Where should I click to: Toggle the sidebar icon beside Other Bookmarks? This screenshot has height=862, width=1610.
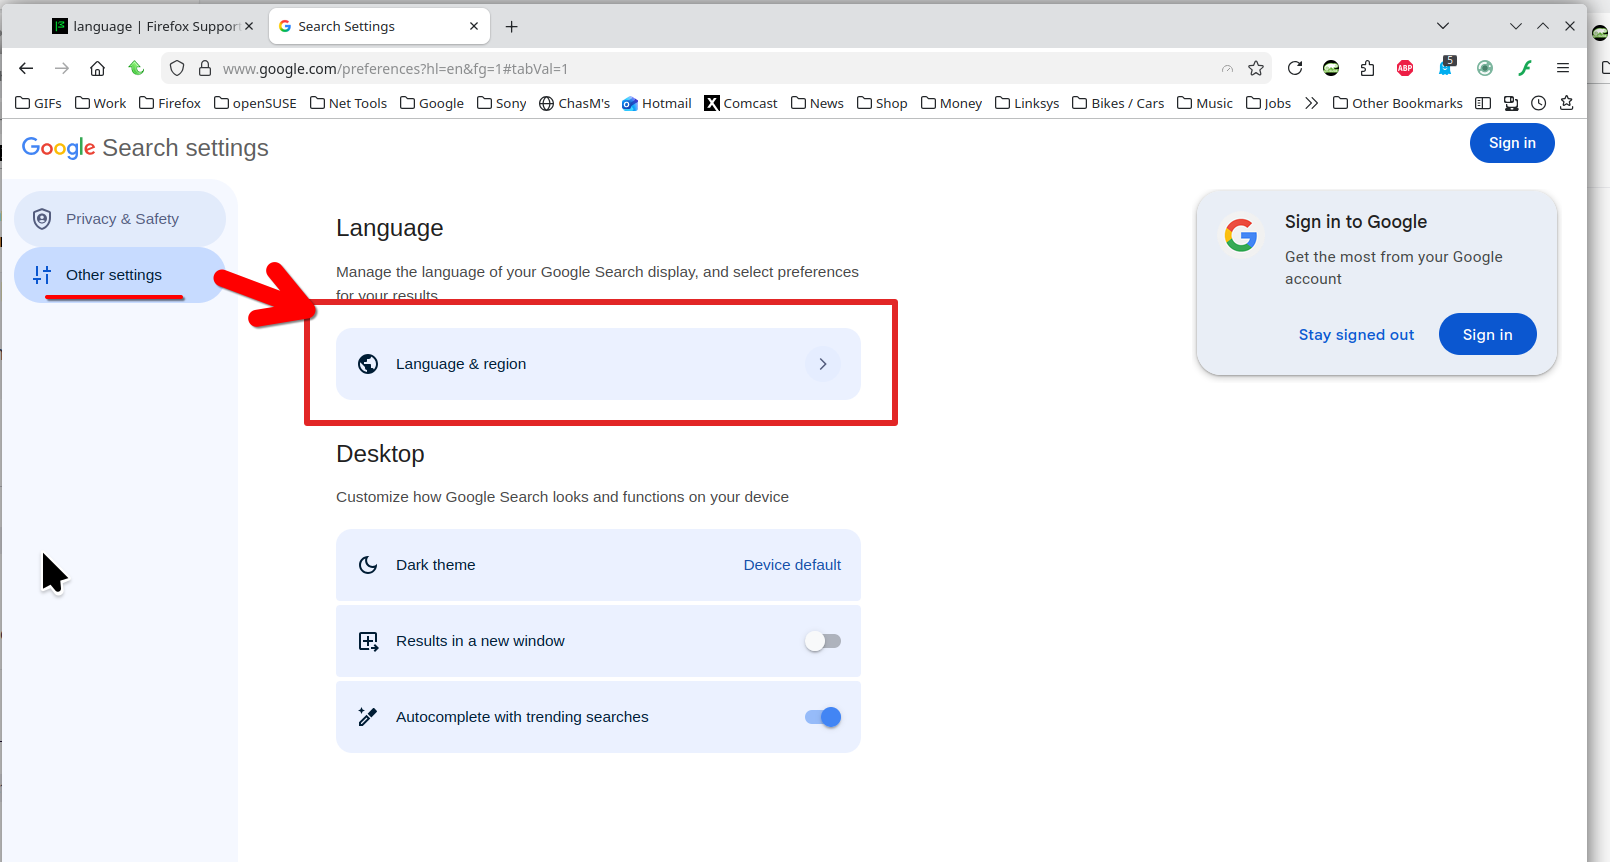pos(1483,103)
